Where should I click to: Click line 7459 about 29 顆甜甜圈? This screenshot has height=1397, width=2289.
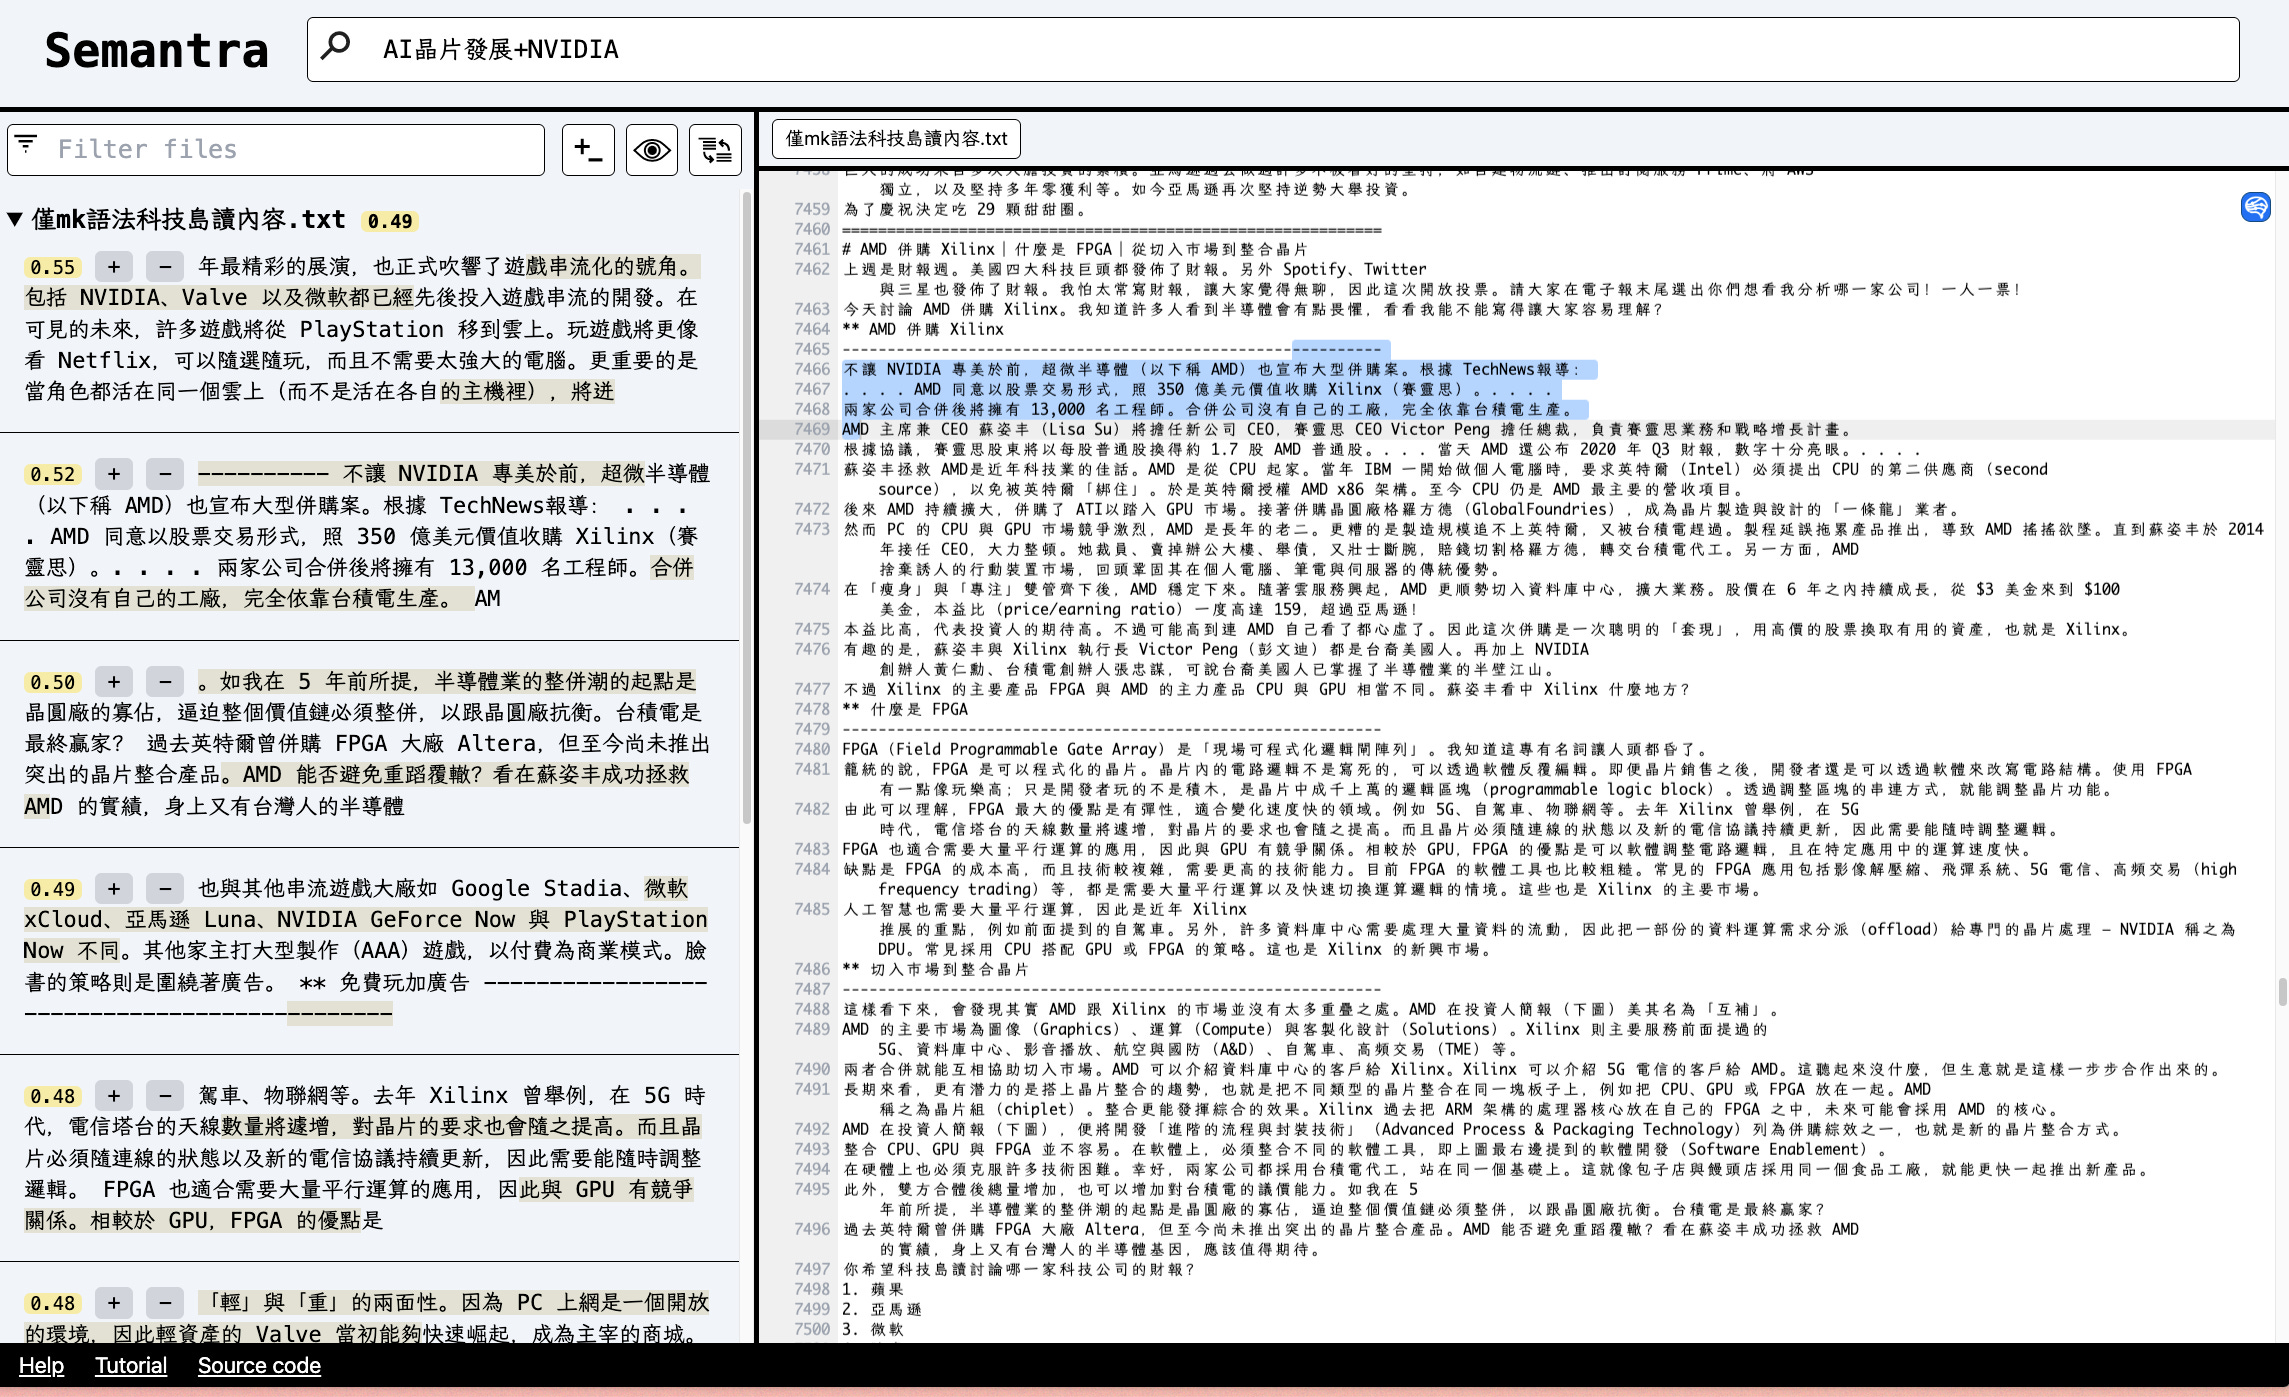click(x=966, y=209)
